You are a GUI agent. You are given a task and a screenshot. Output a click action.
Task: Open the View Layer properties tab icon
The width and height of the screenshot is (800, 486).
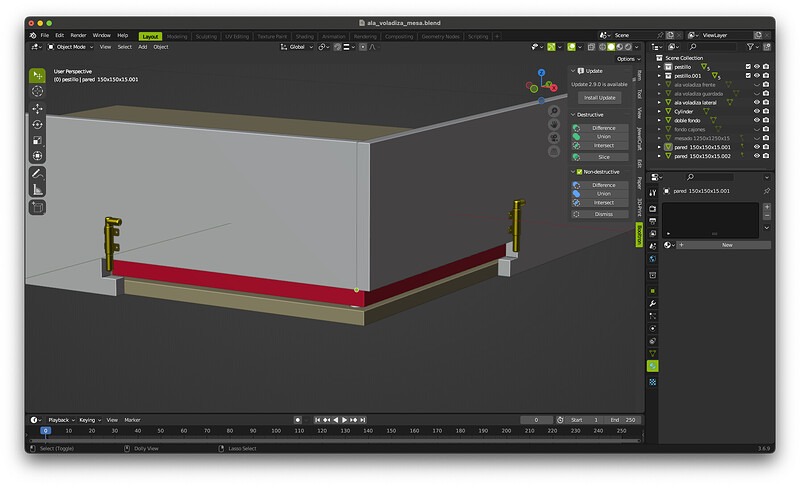coord(653,234)
